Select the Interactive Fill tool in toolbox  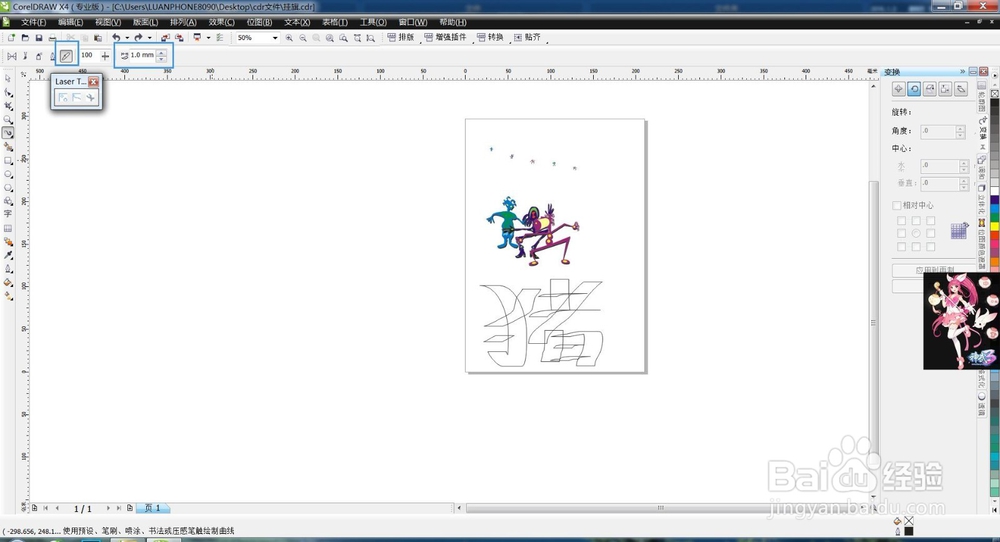click(8, 296)
